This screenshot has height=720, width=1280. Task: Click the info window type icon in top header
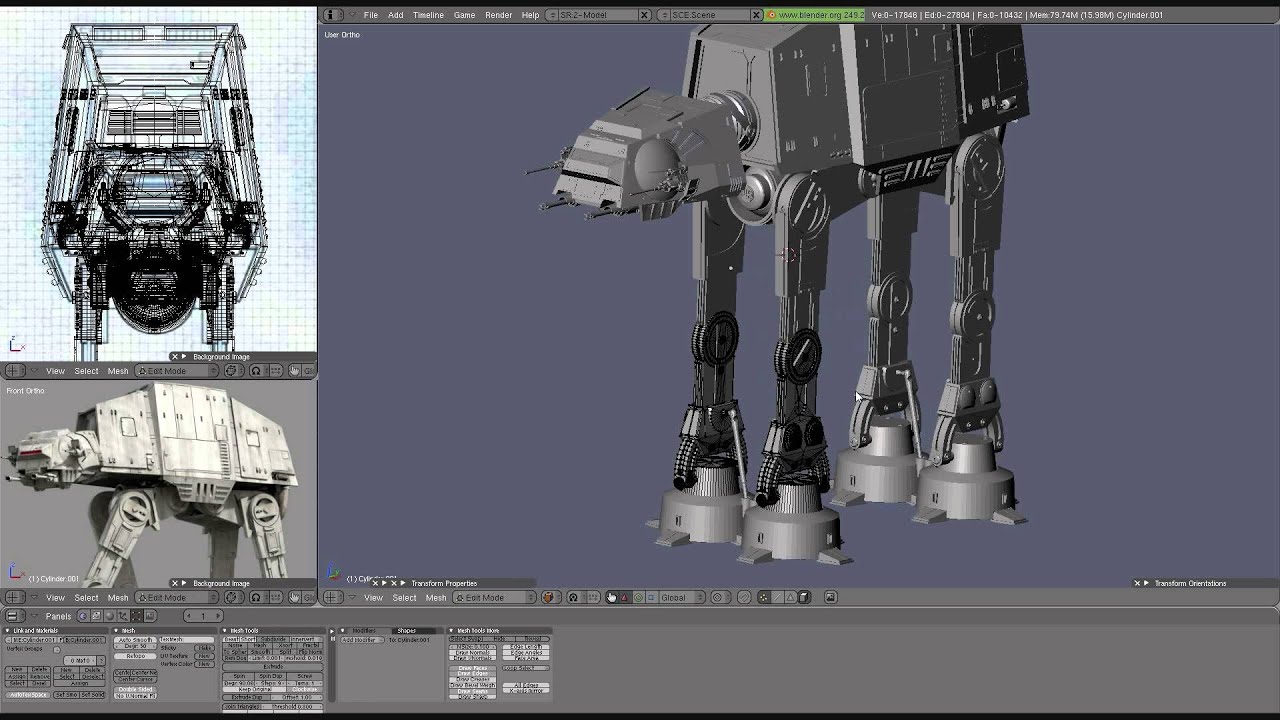coord(333,15)
